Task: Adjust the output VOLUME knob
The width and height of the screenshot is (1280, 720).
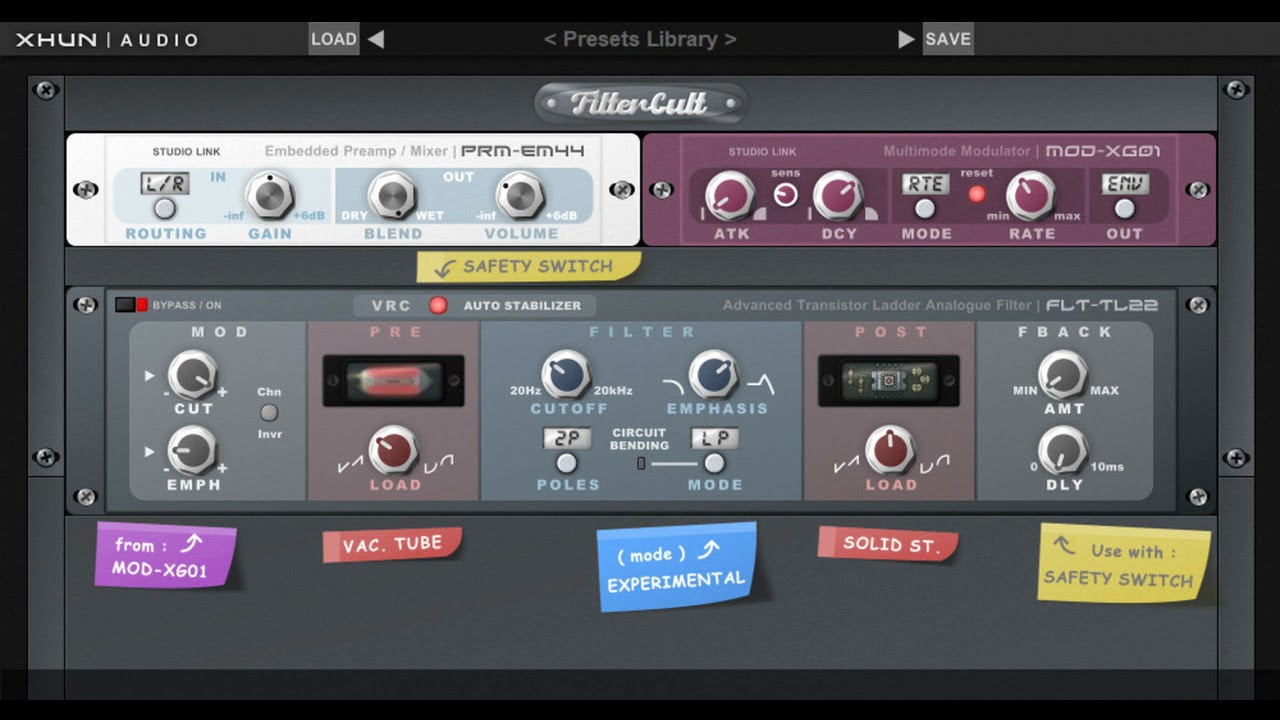Action: pyautogui.click(x=520, y=195)
